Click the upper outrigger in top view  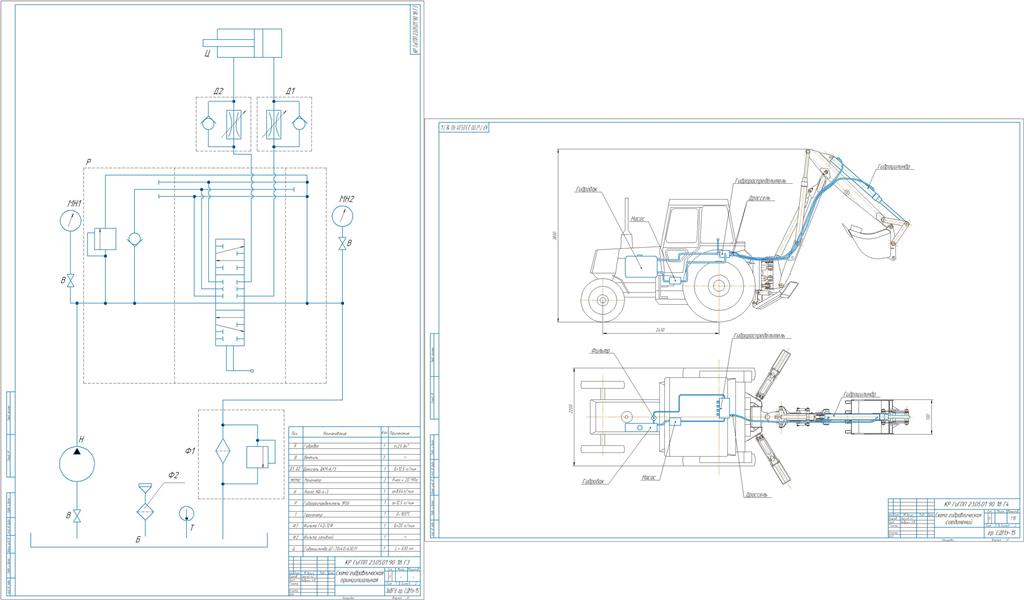tap(772, 374)
